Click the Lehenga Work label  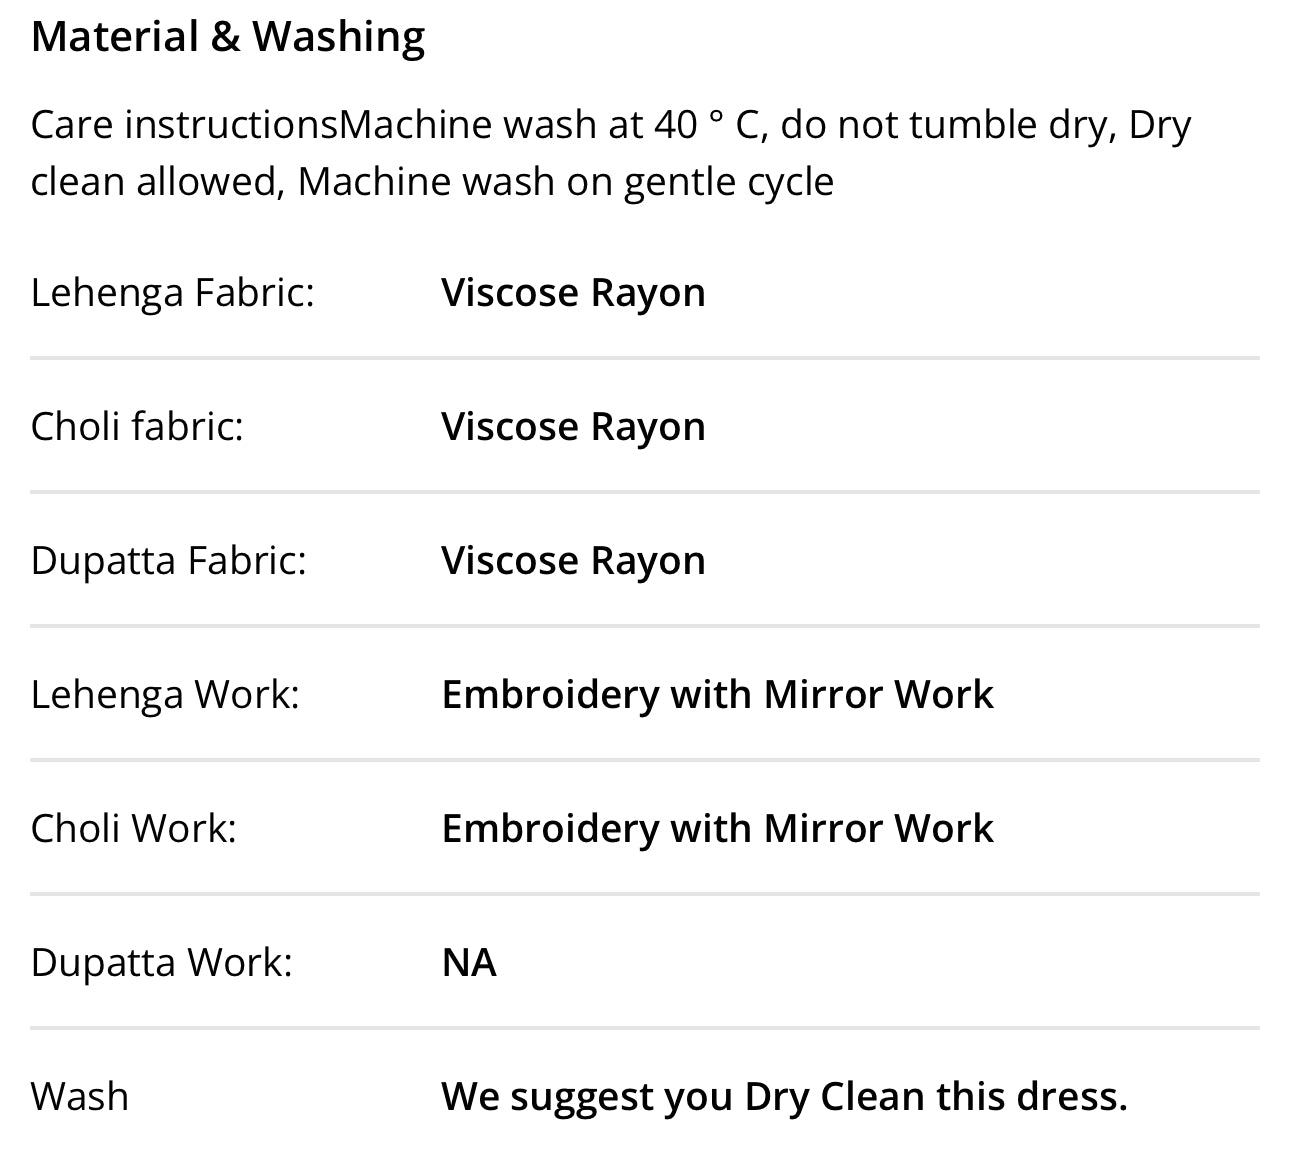(x=165, y=695)
